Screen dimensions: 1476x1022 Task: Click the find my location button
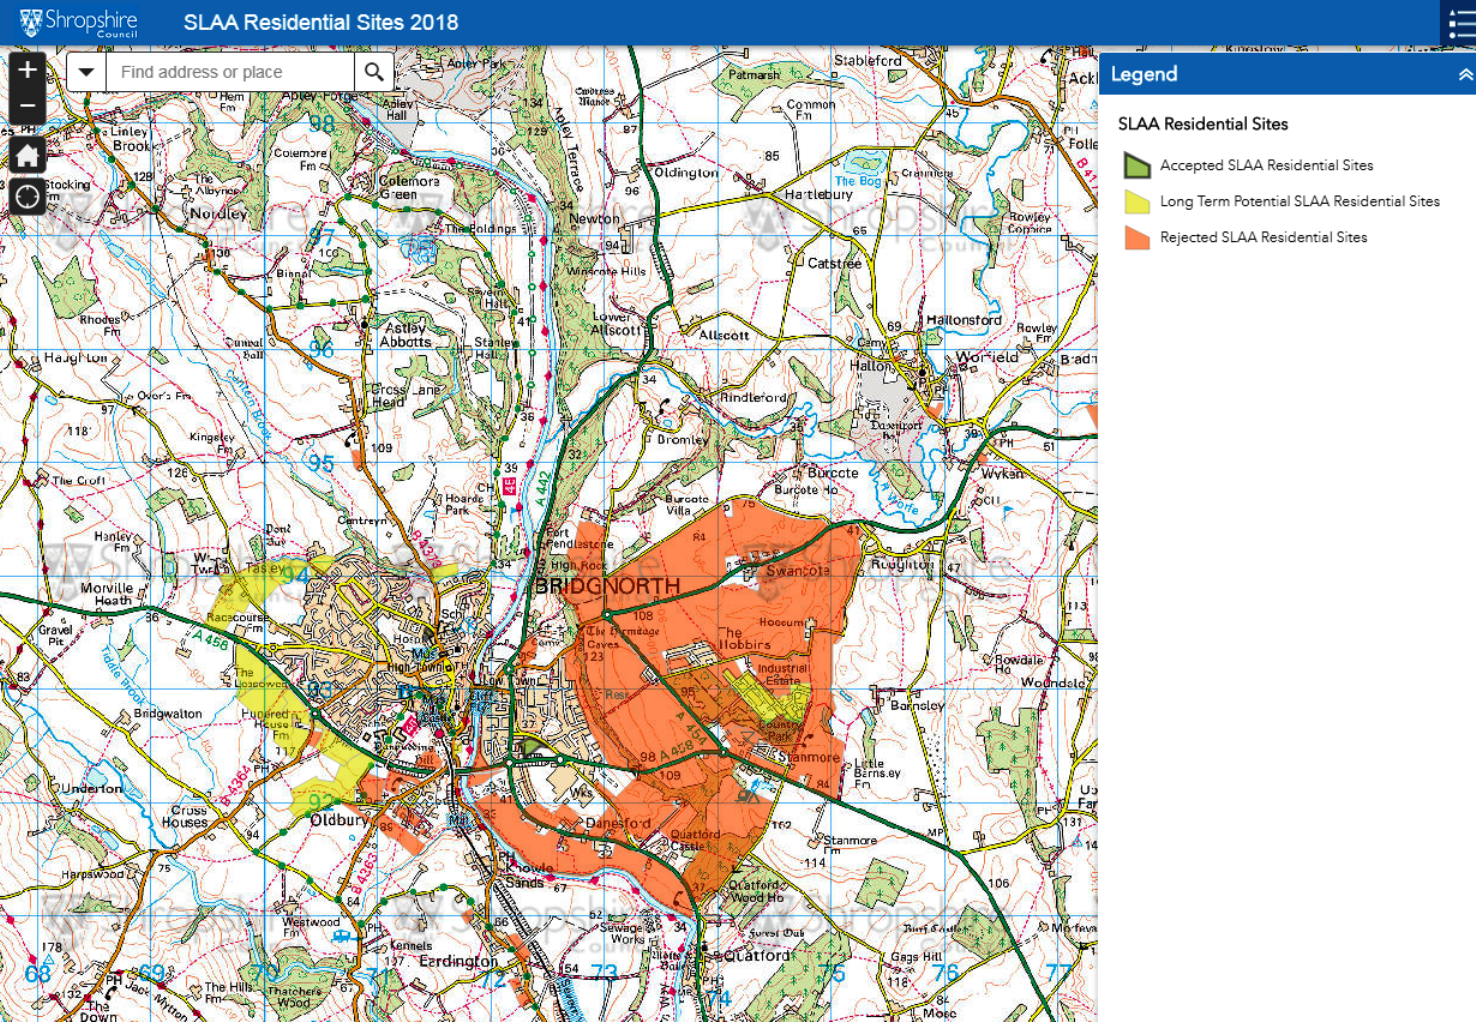pyautogui.click(x=27, y=197)
